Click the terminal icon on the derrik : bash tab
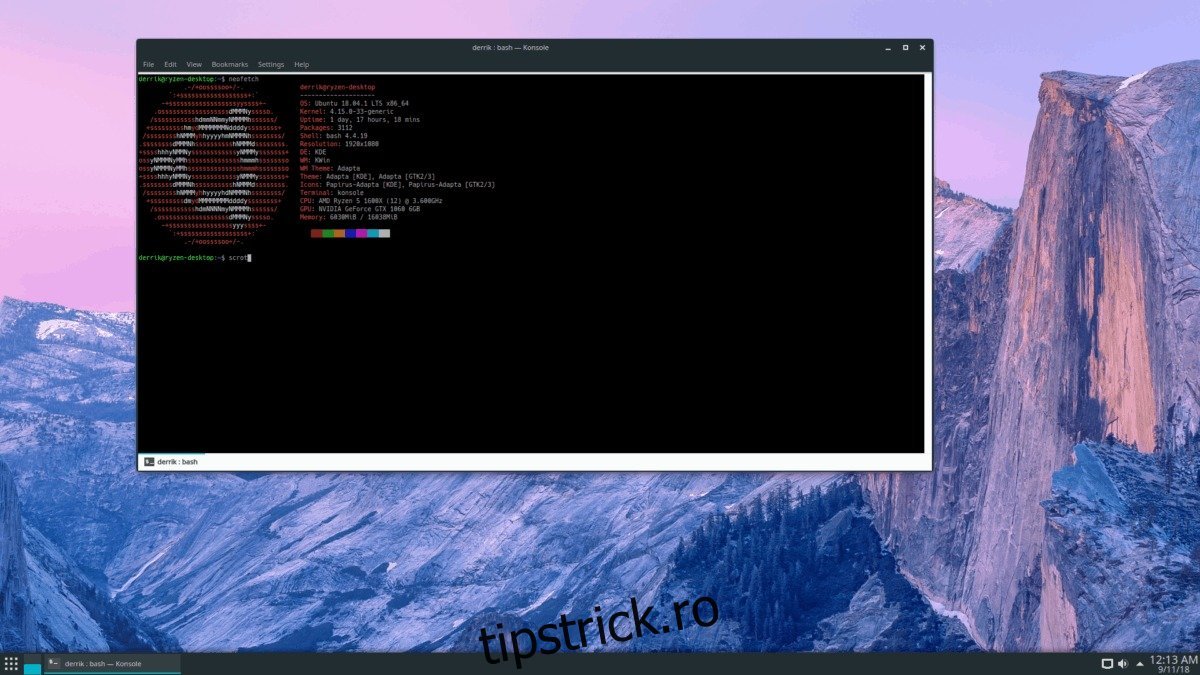The width and height of the screenshot is (1200, 675). (151, 462)
